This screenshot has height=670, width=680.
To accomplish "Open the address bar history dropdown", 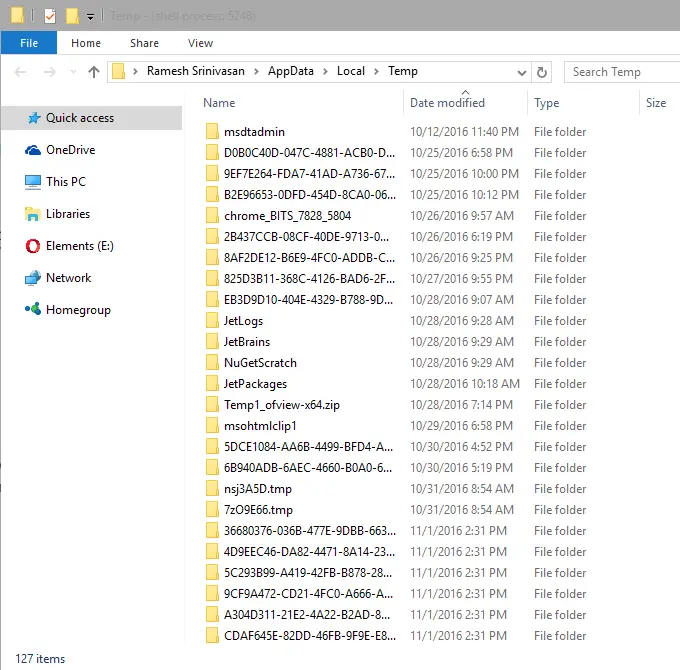I will (521, 72).
